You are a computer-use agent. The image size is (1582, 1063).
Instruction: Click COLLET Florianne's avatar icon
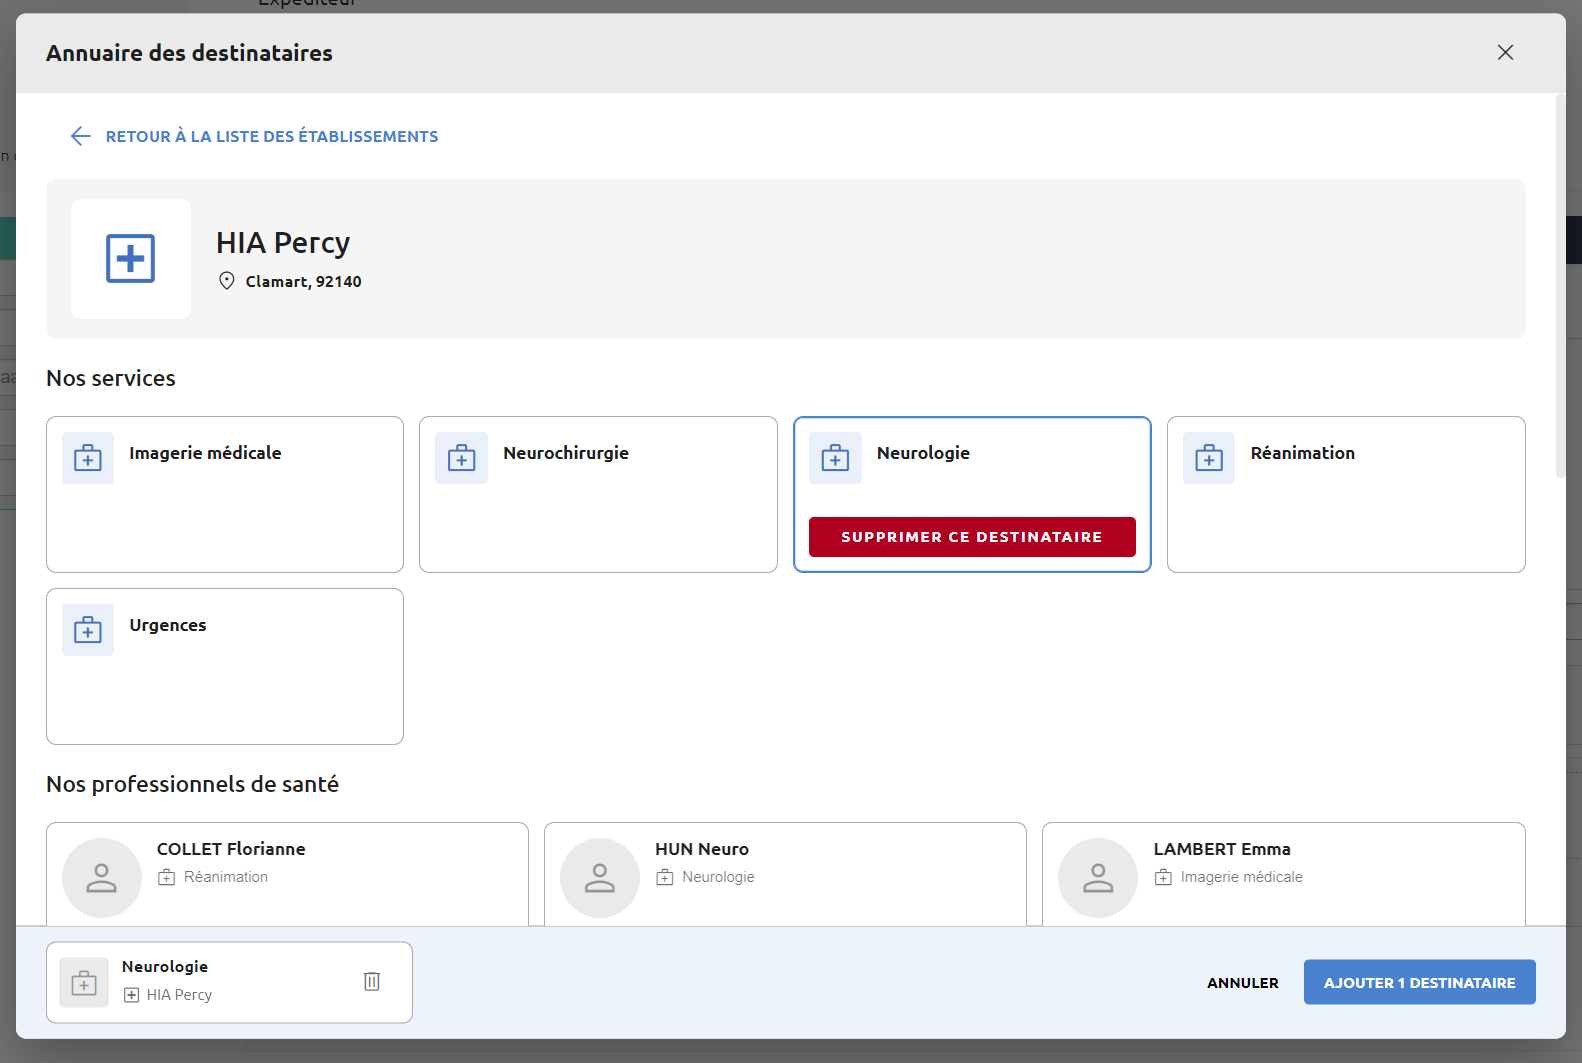pos(102,878)
